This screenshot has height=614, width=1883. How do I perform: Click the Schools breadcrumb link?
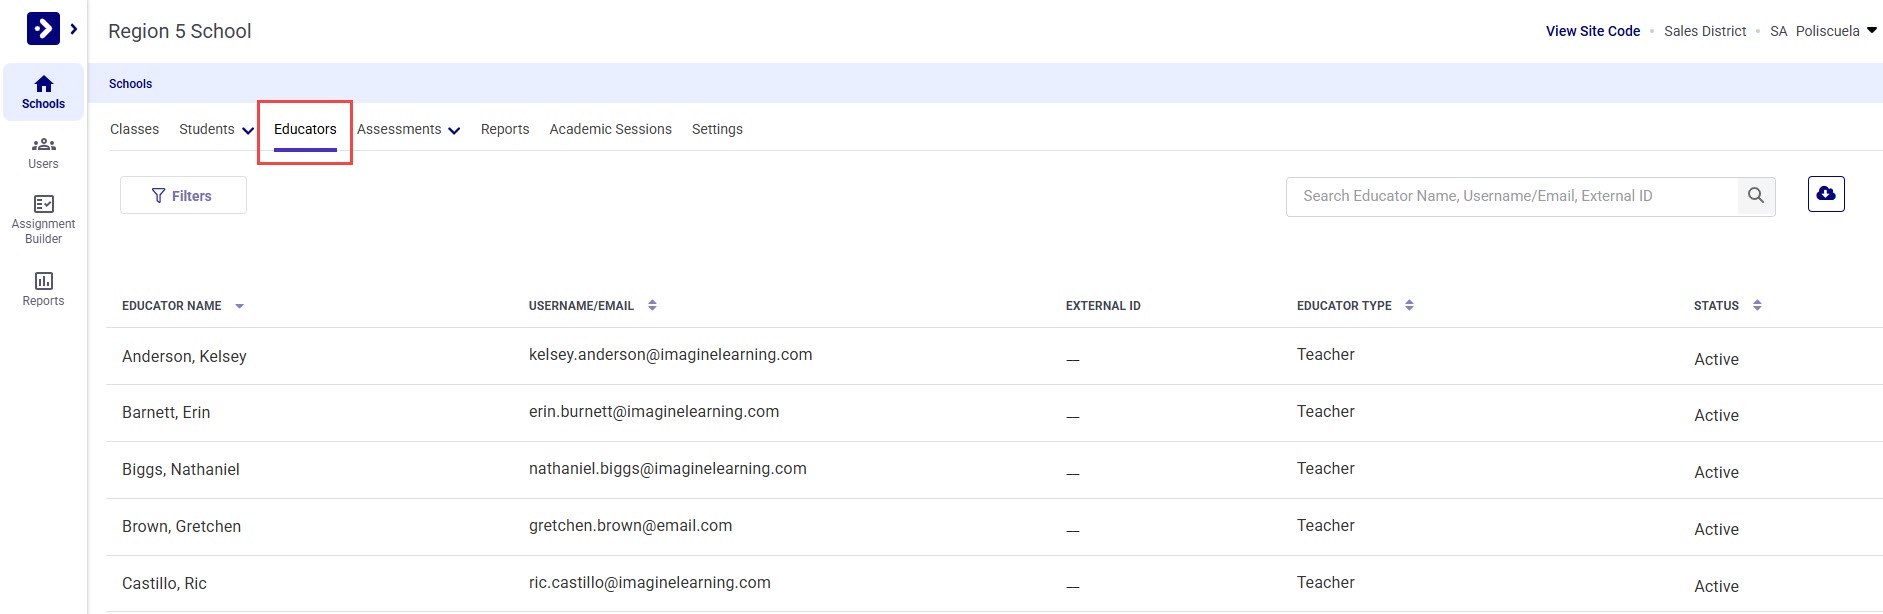pos(130,84)
